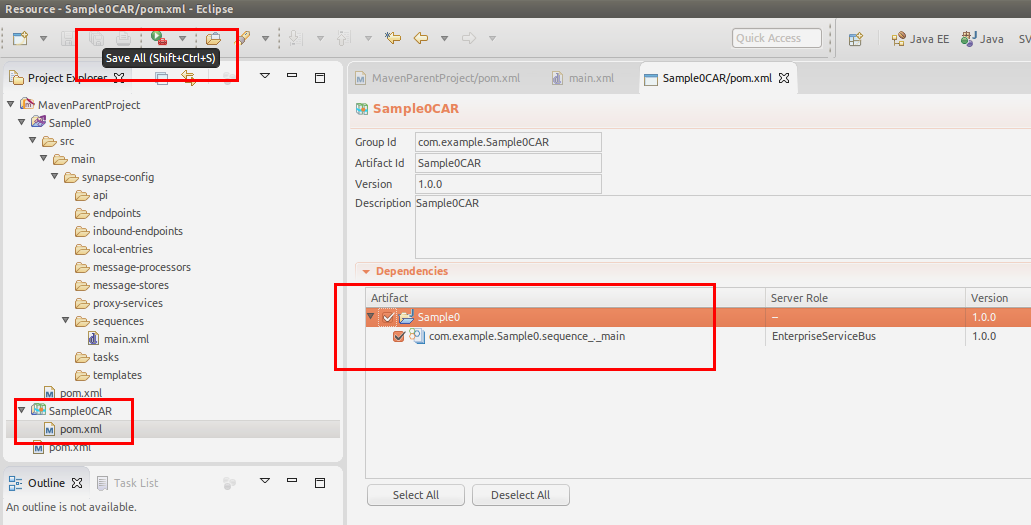Image resolution: width=1031 pixels, height=525 pixels.
Task: Switch to the main.xml editor tab
Action: pyautogui.click(x=590, y=78)
